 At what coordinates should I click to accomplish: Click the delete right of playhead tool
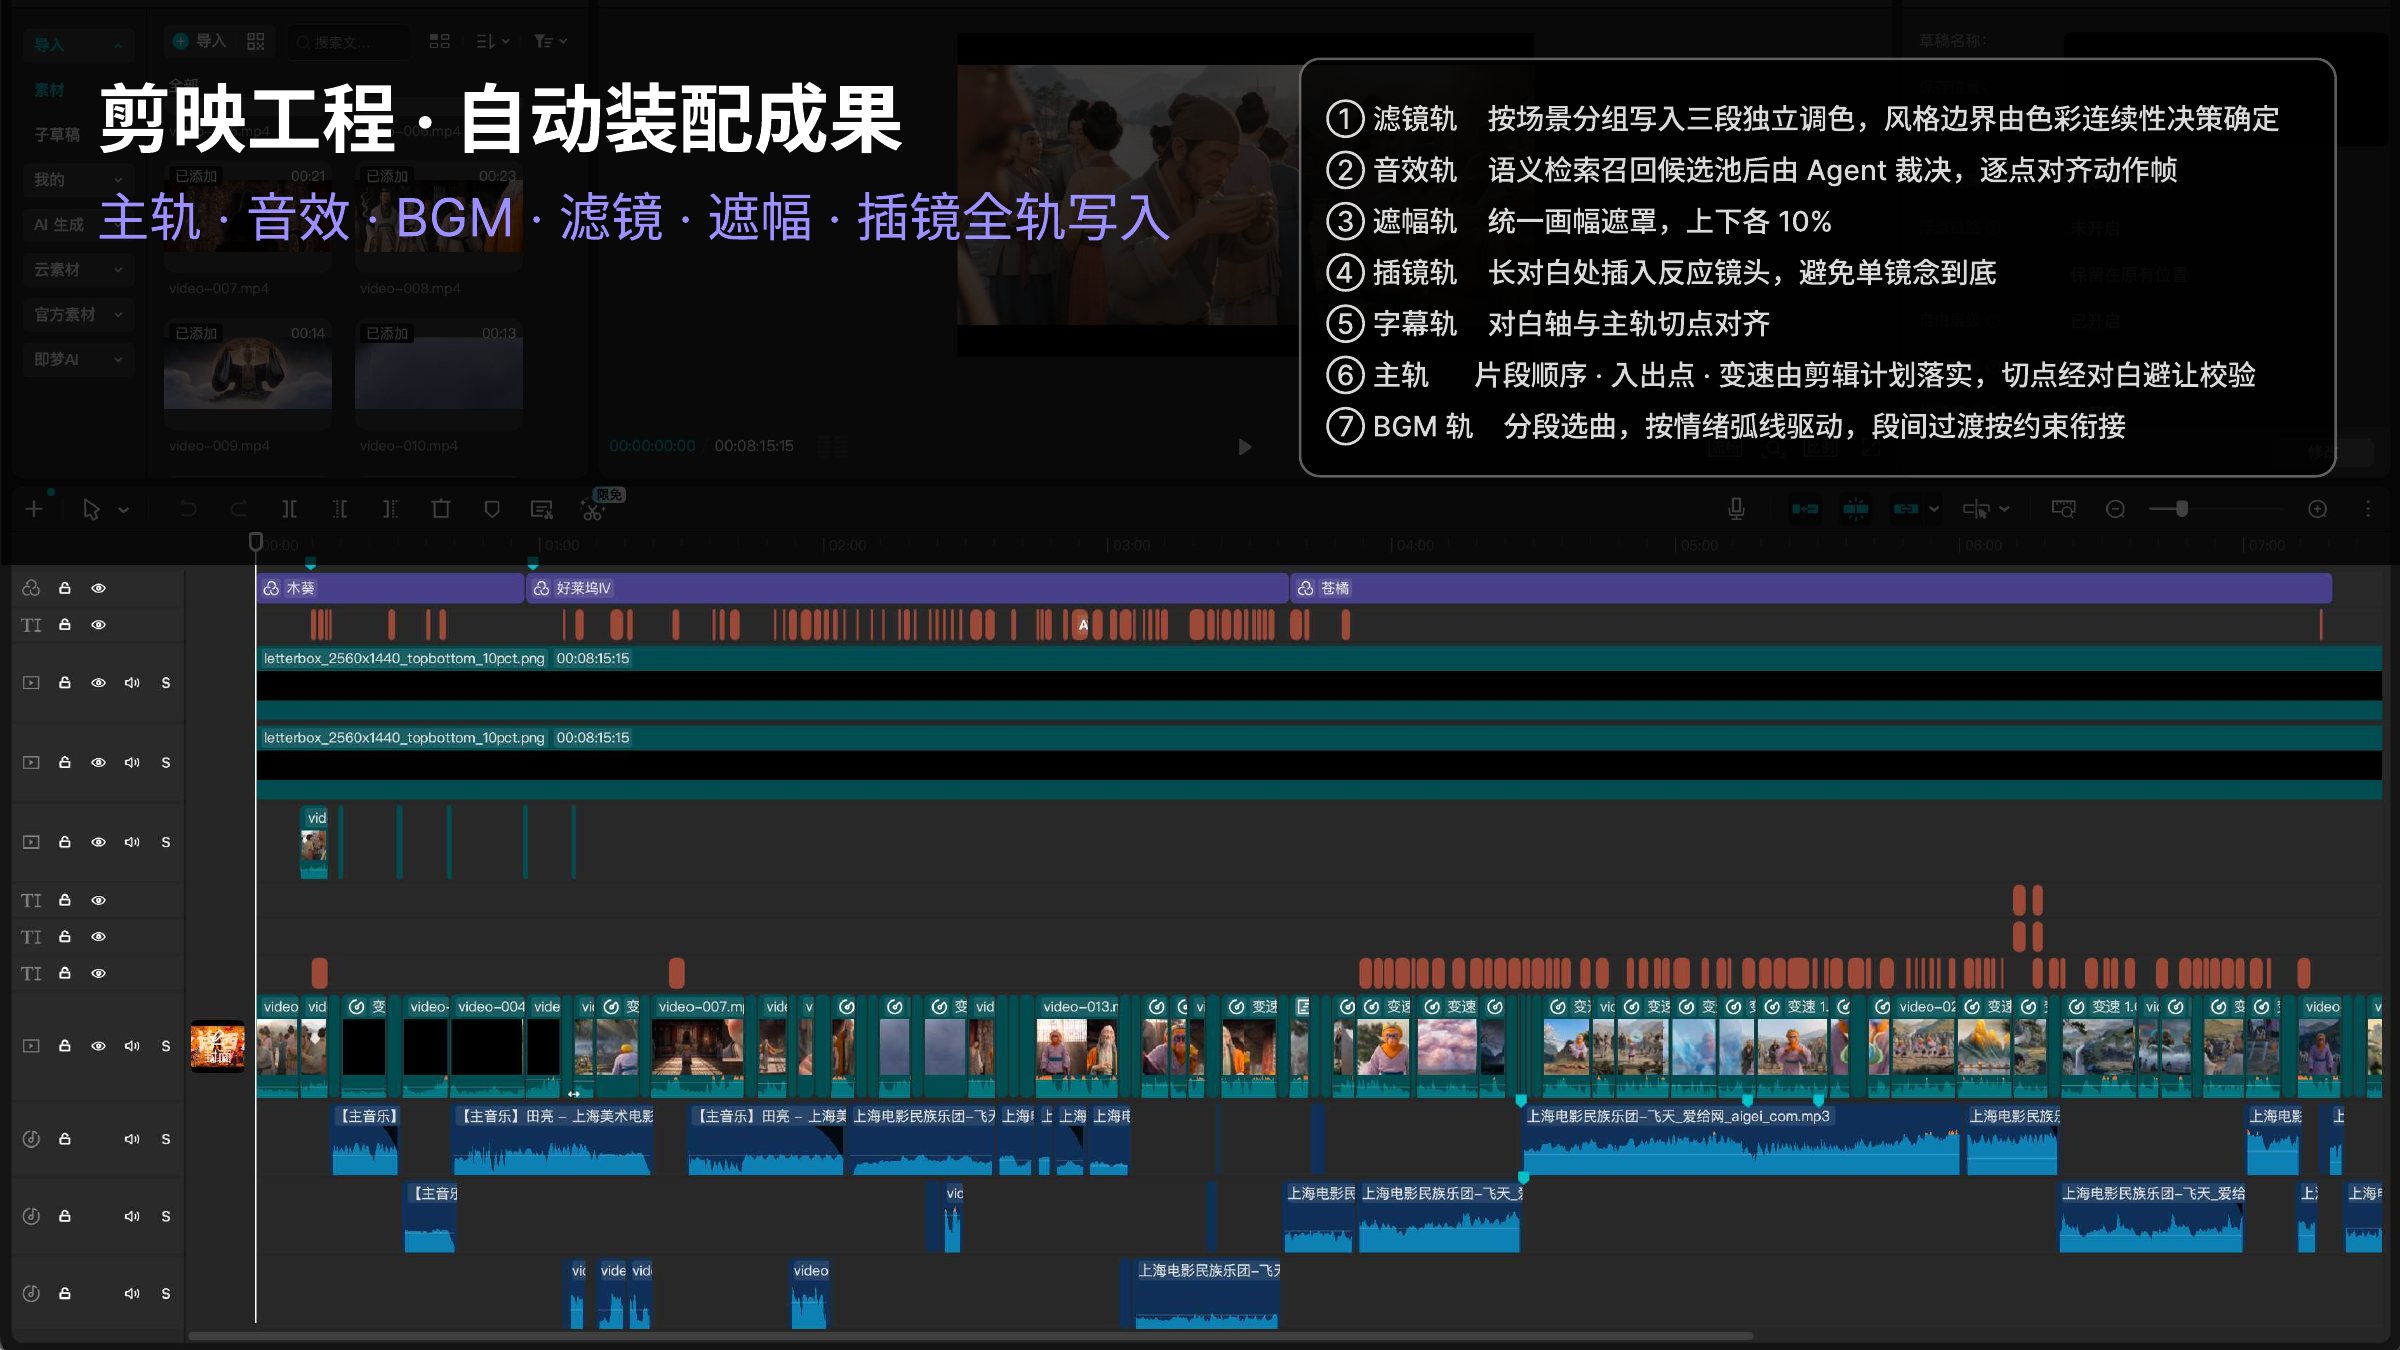pos(390,510)
